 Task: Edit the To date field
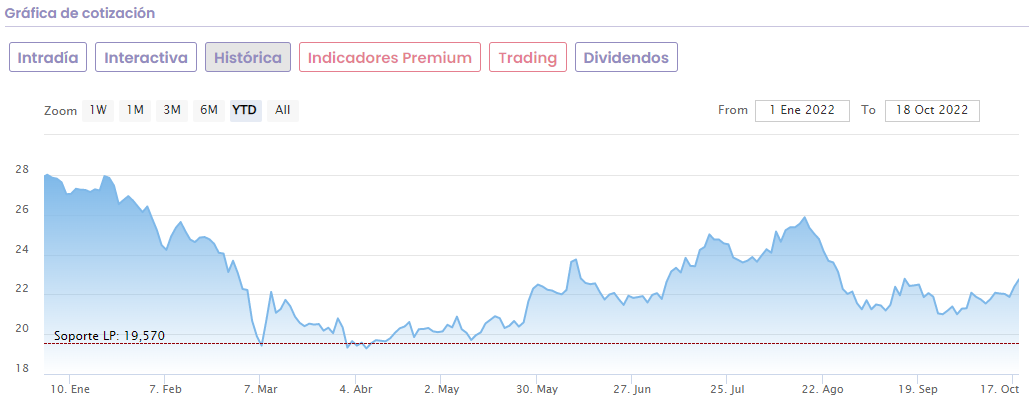(930, 110)
